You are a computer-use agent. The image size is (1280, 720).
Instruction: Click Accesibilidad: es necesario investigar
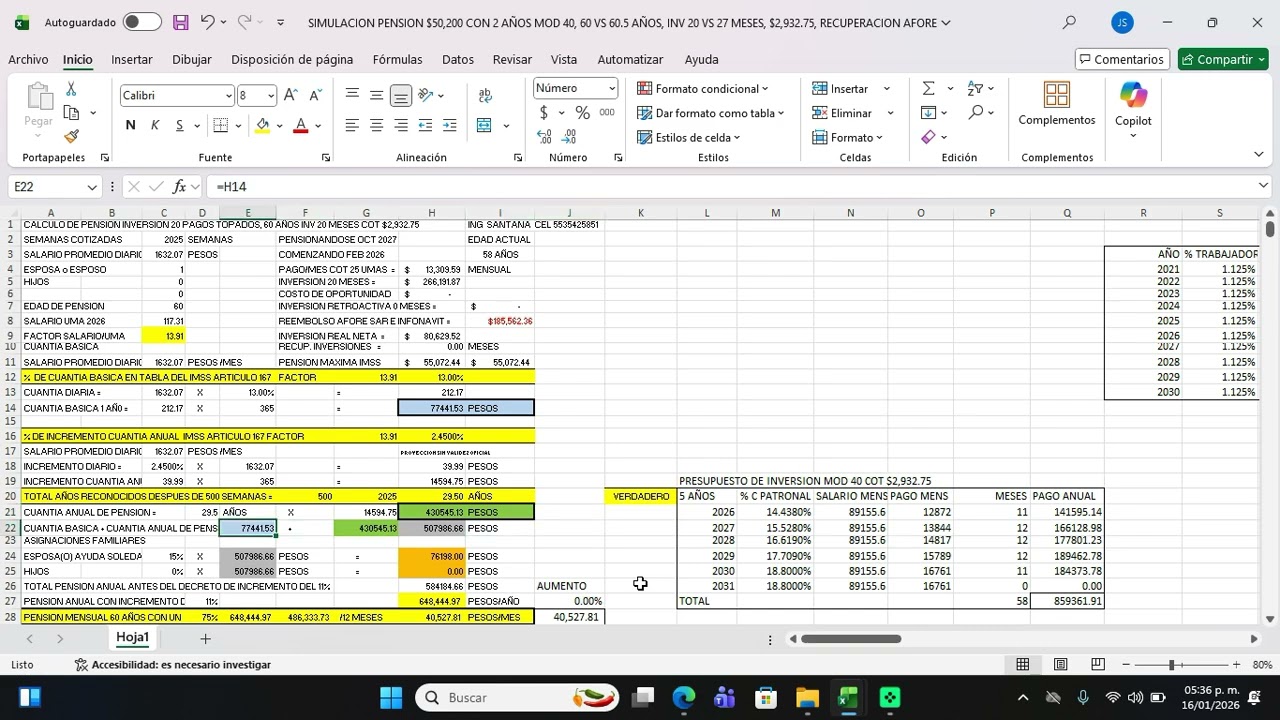click(x=172, y=664)
